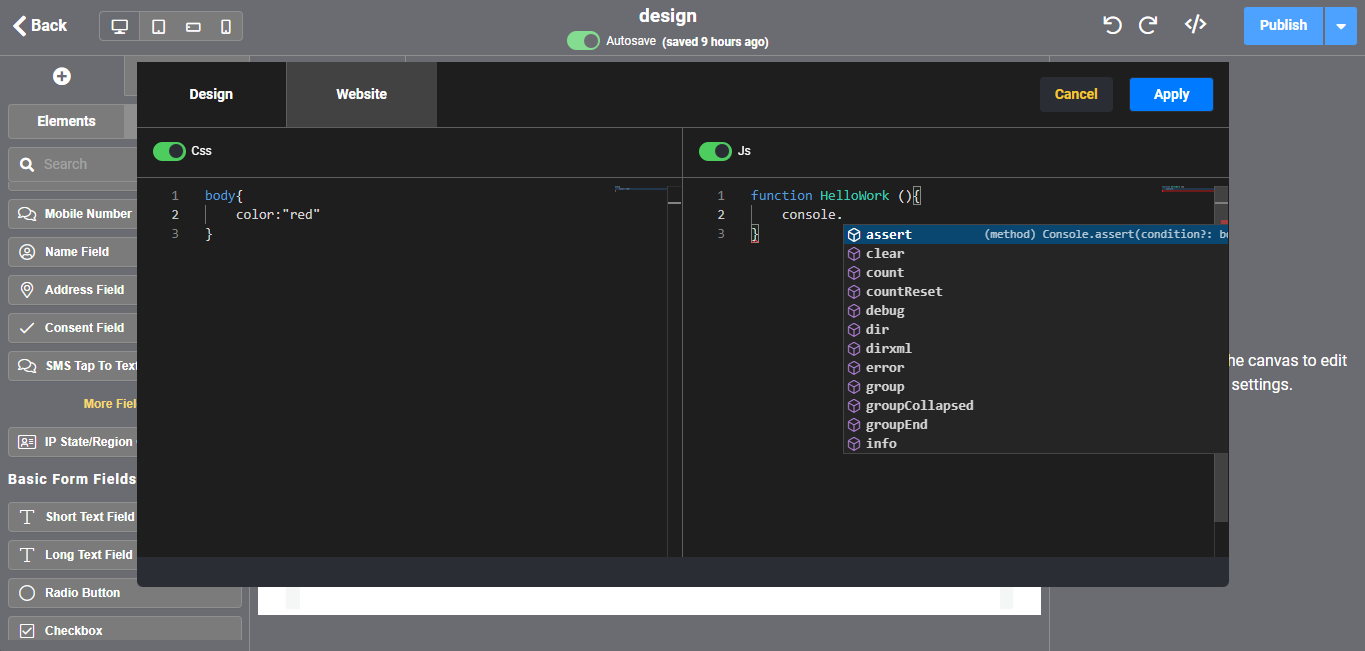Toggle the Autosave switch

pyautogui.click(x=583, y=41)
